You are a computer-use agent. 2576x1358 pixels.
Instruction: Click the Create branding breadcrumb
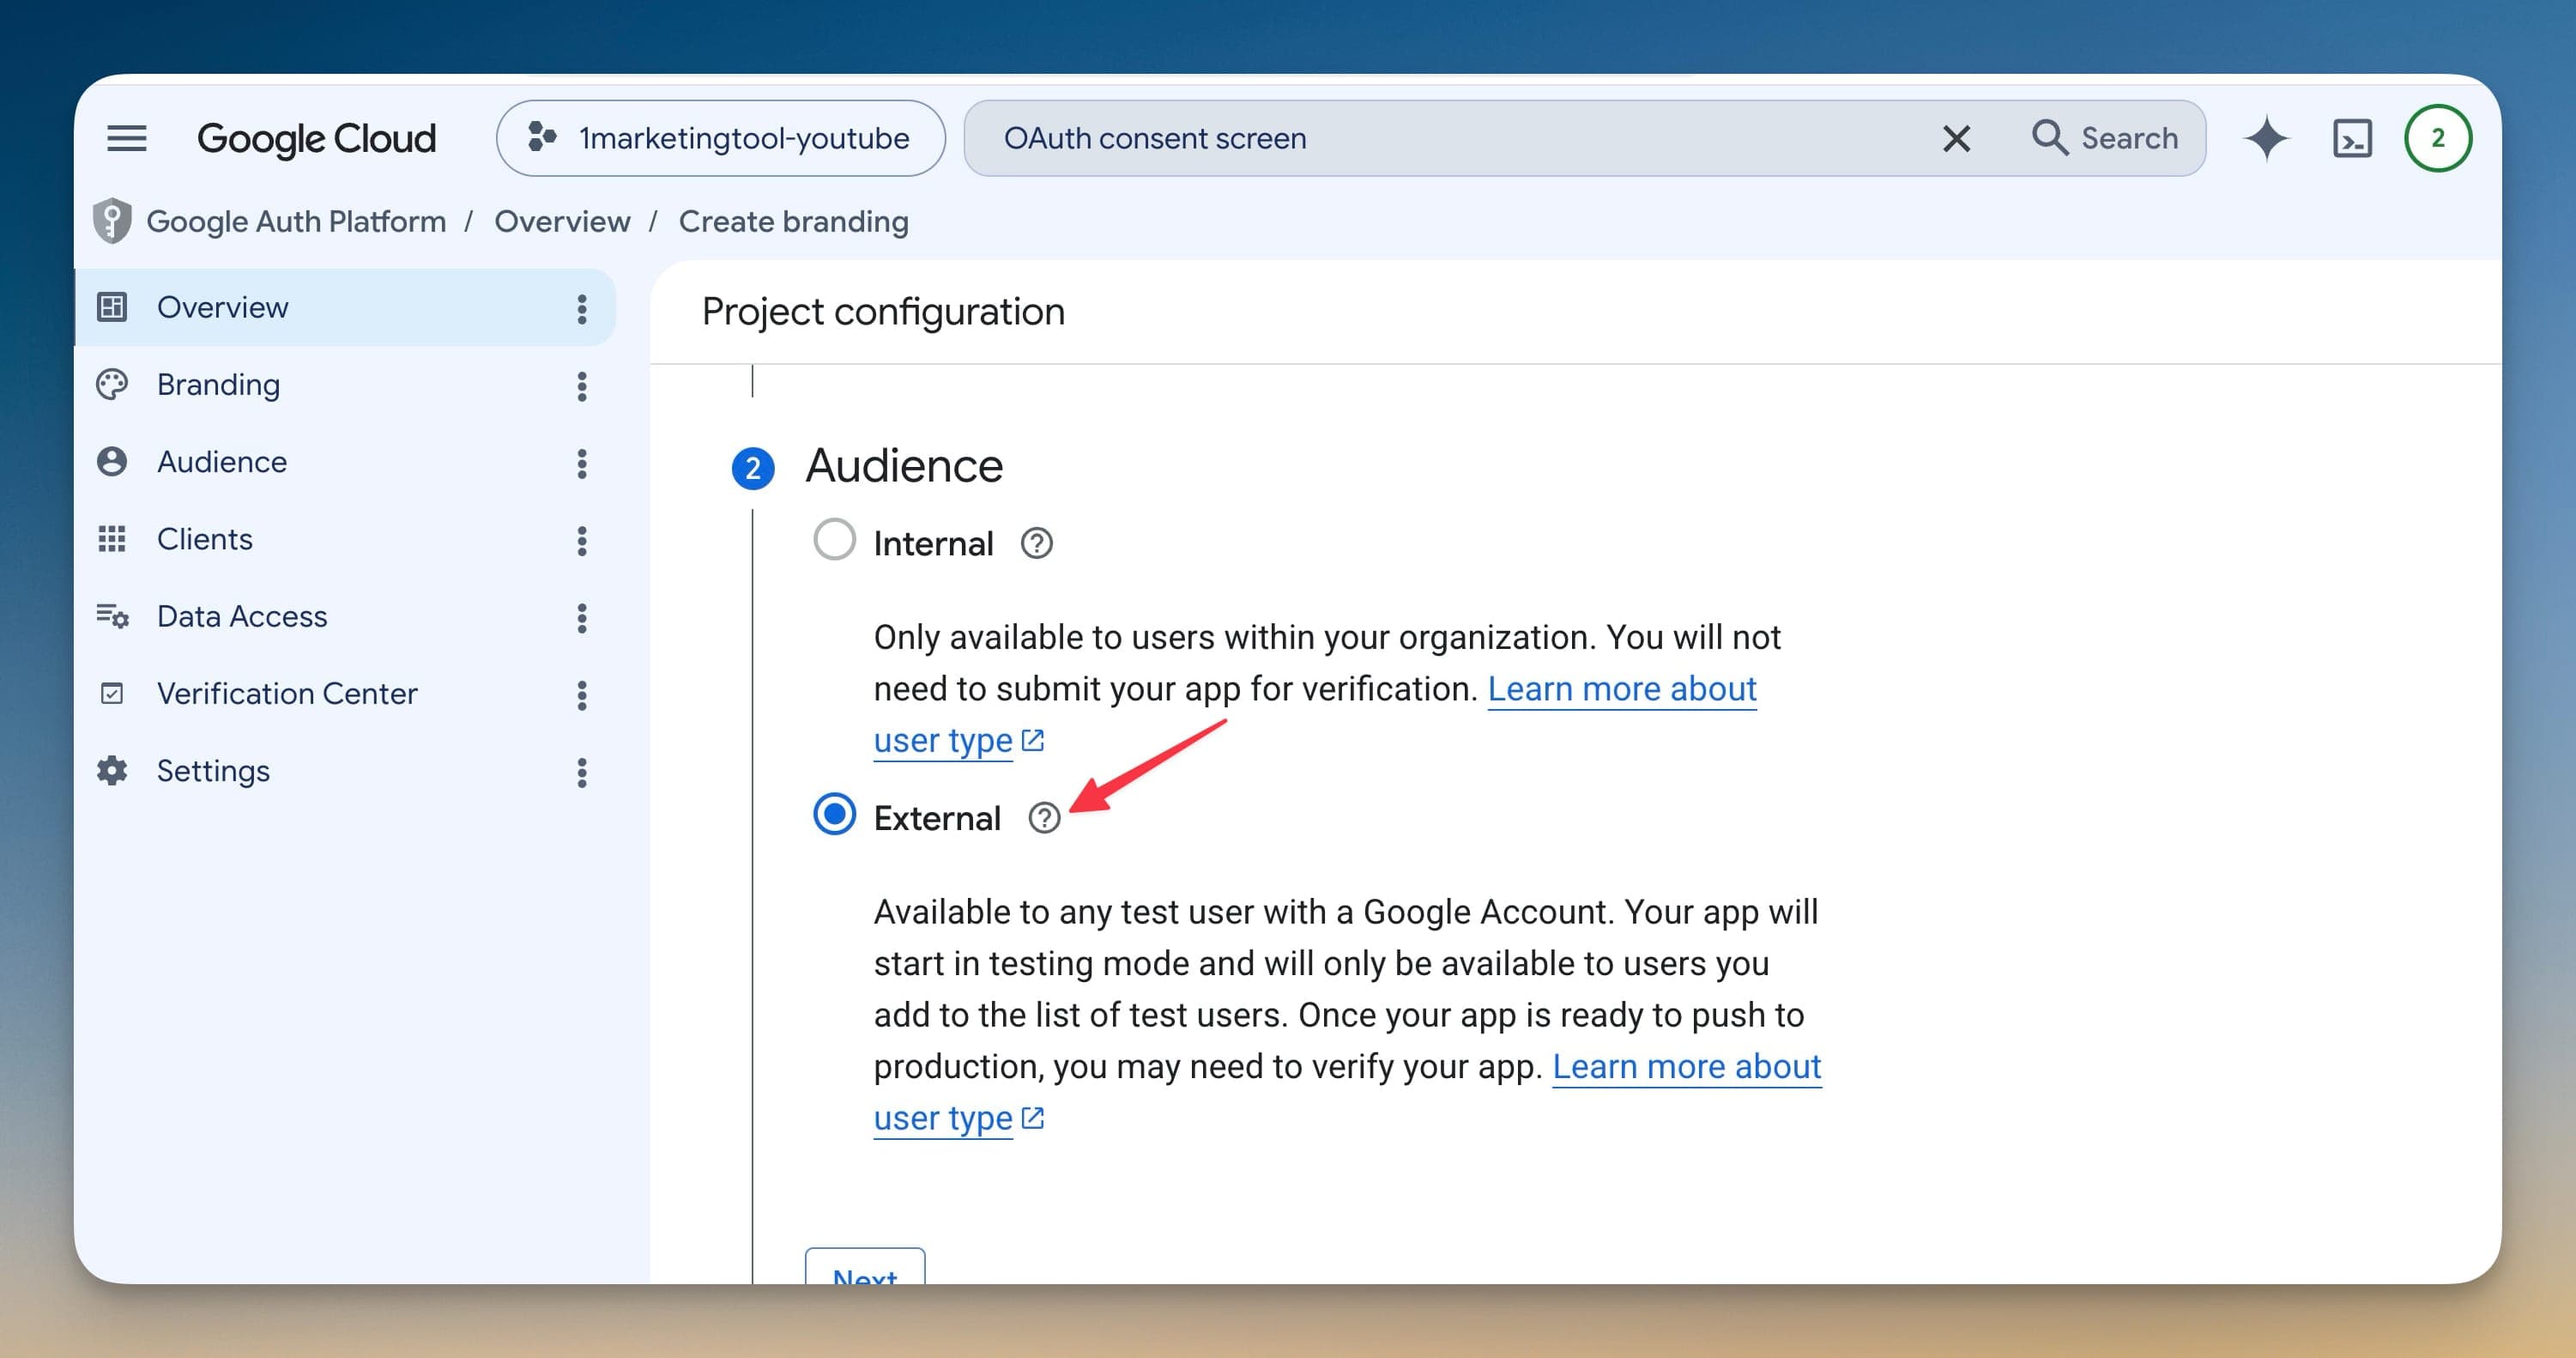tap(794, 221)
